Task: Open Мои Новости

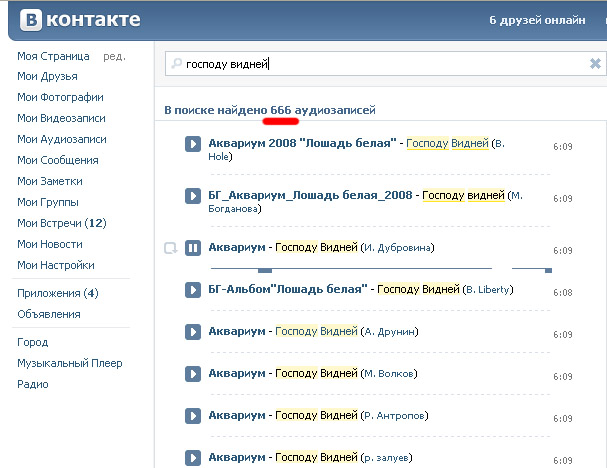Action: click(x=50, y=244)
